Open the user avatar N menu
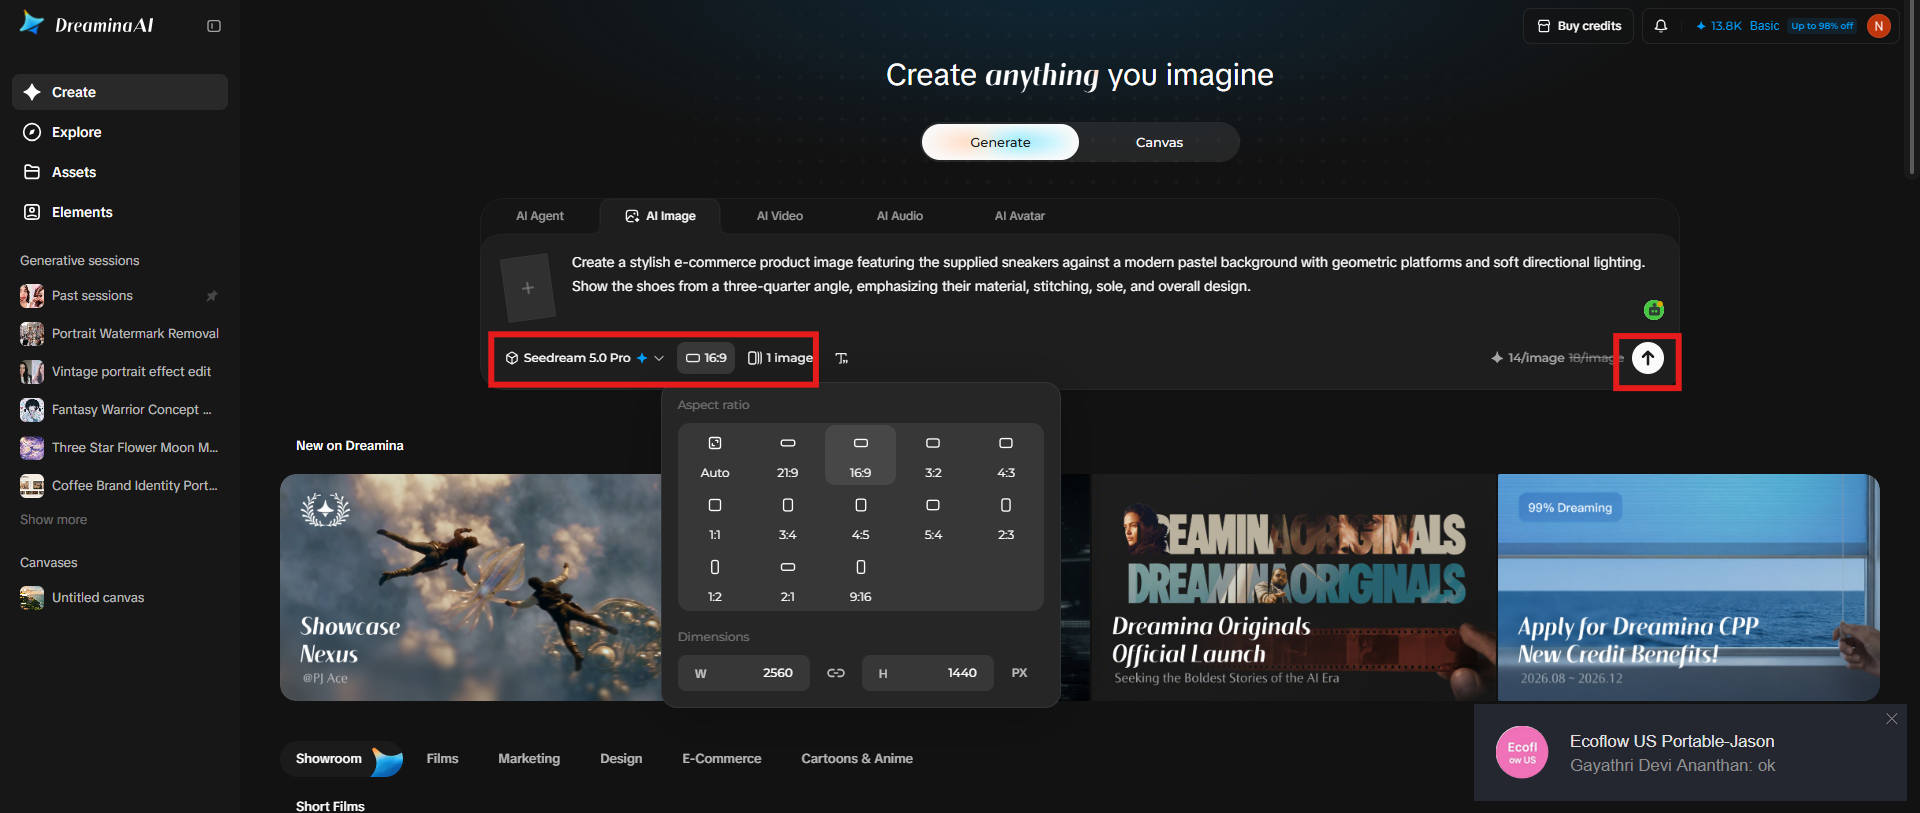This screenshot has height=813, width=1920. 1879,26
